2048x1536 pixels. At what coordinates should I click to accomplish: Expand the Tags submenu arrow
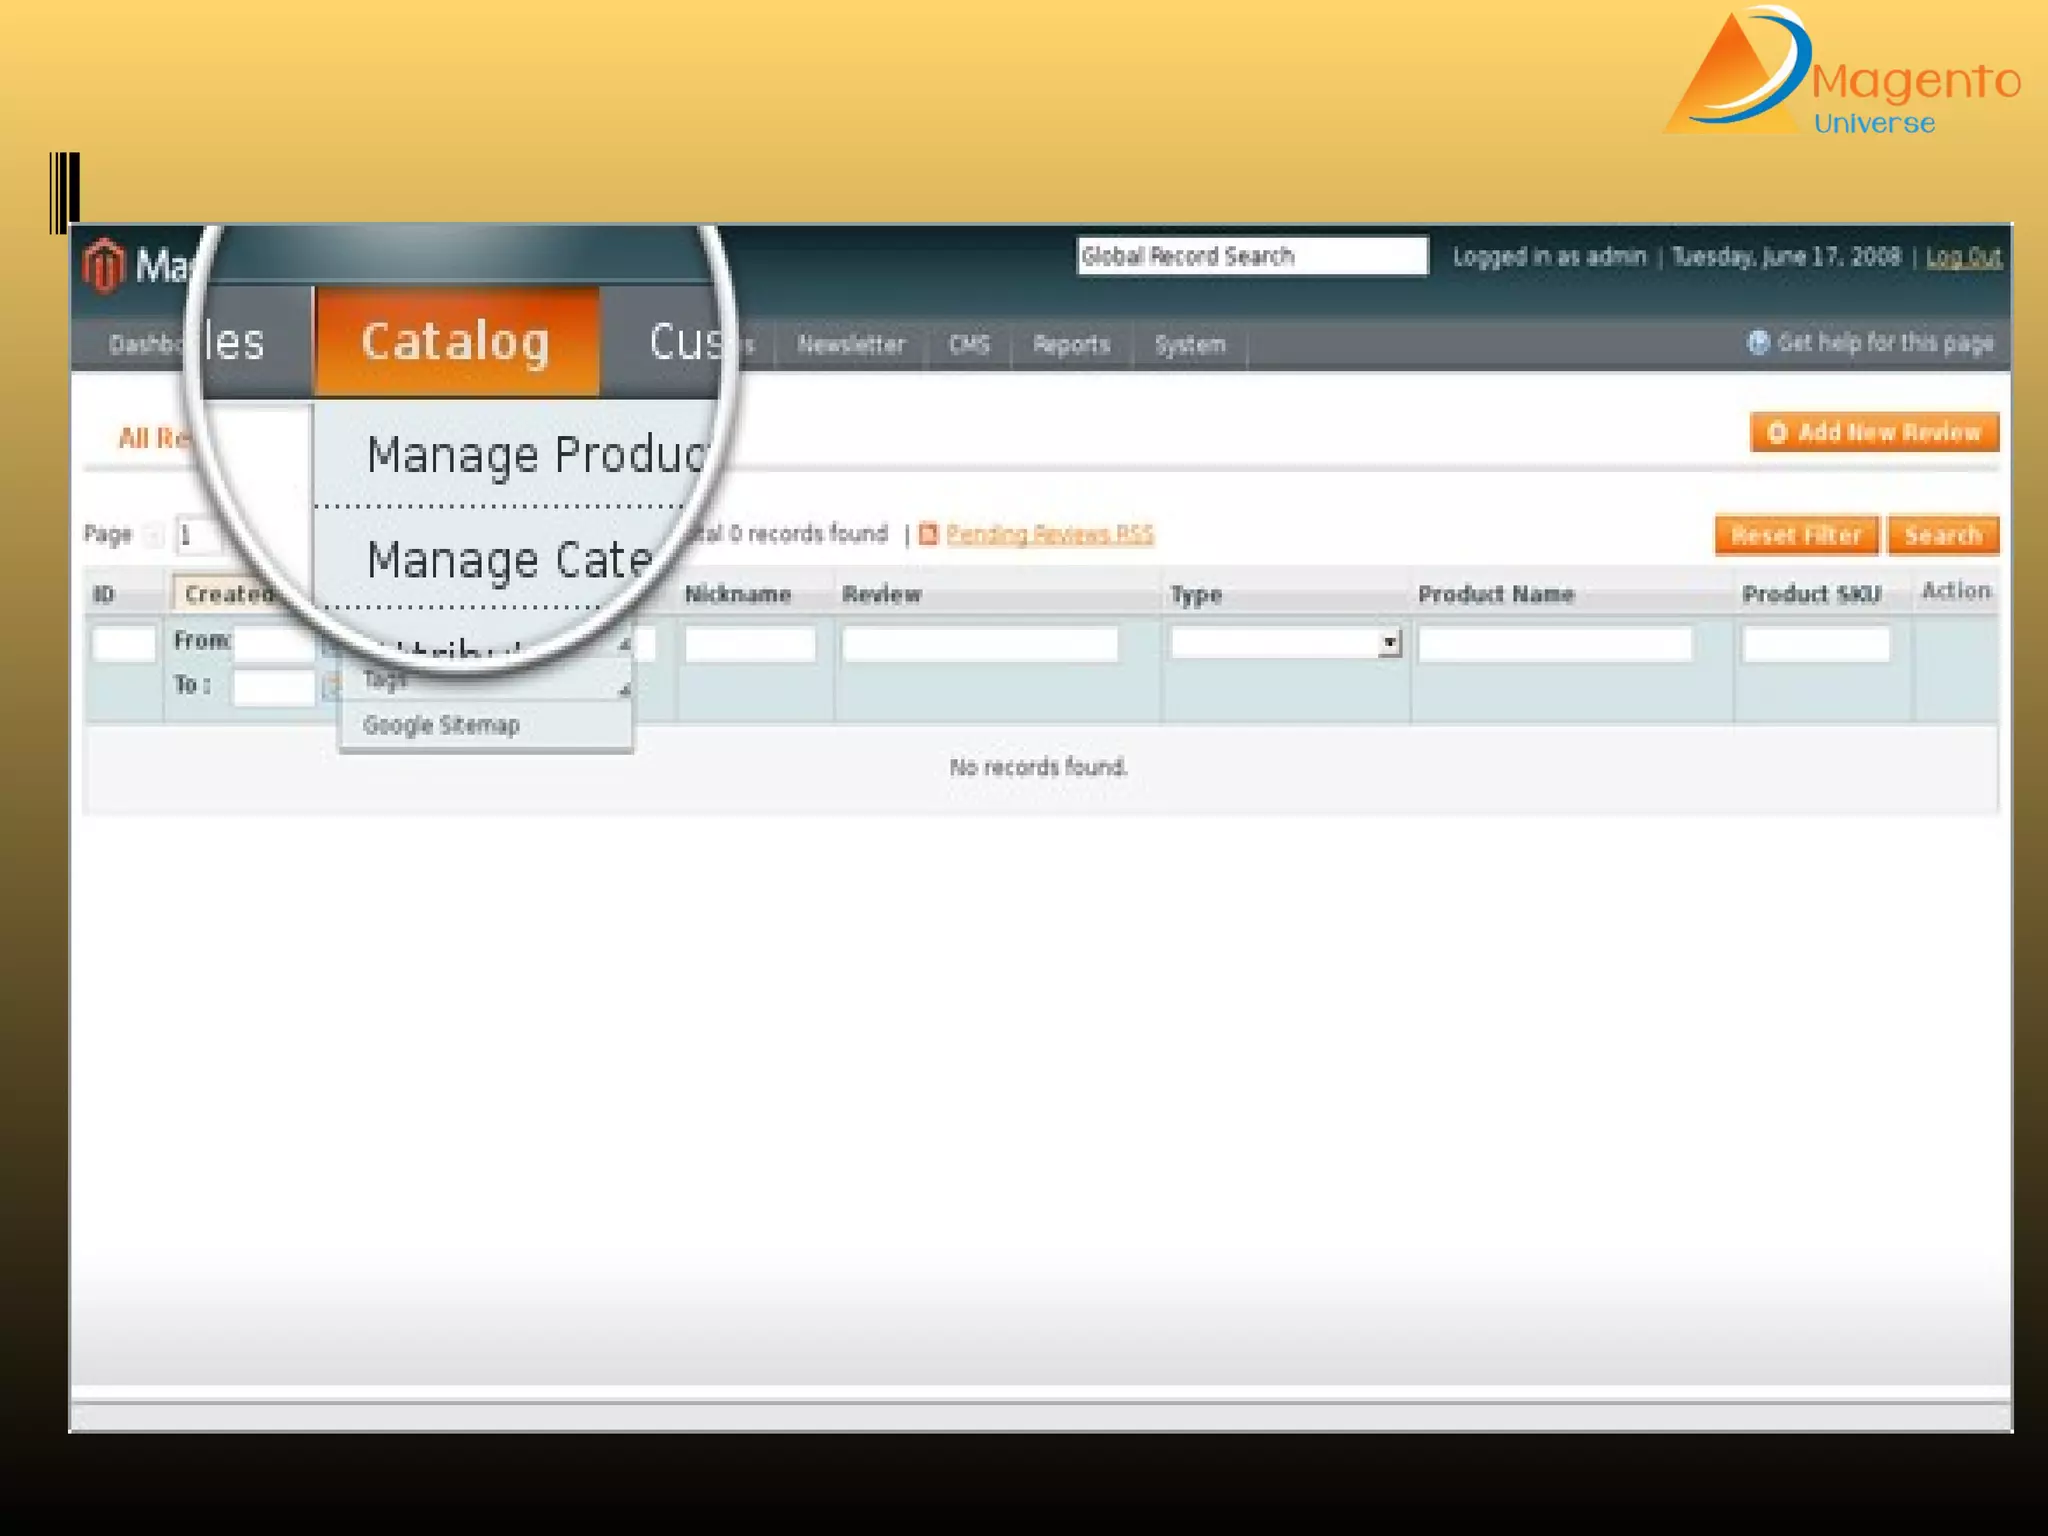(x=624, y=688)
